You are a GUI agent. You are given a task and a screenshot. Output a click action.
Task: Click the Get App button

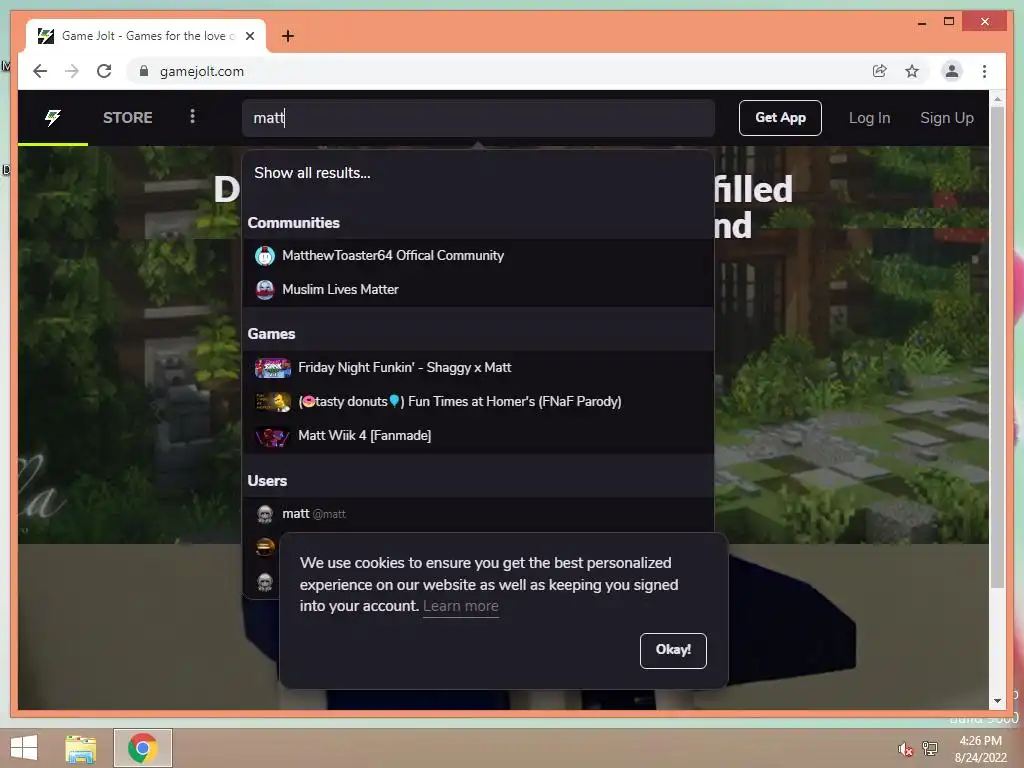(780, 118)
